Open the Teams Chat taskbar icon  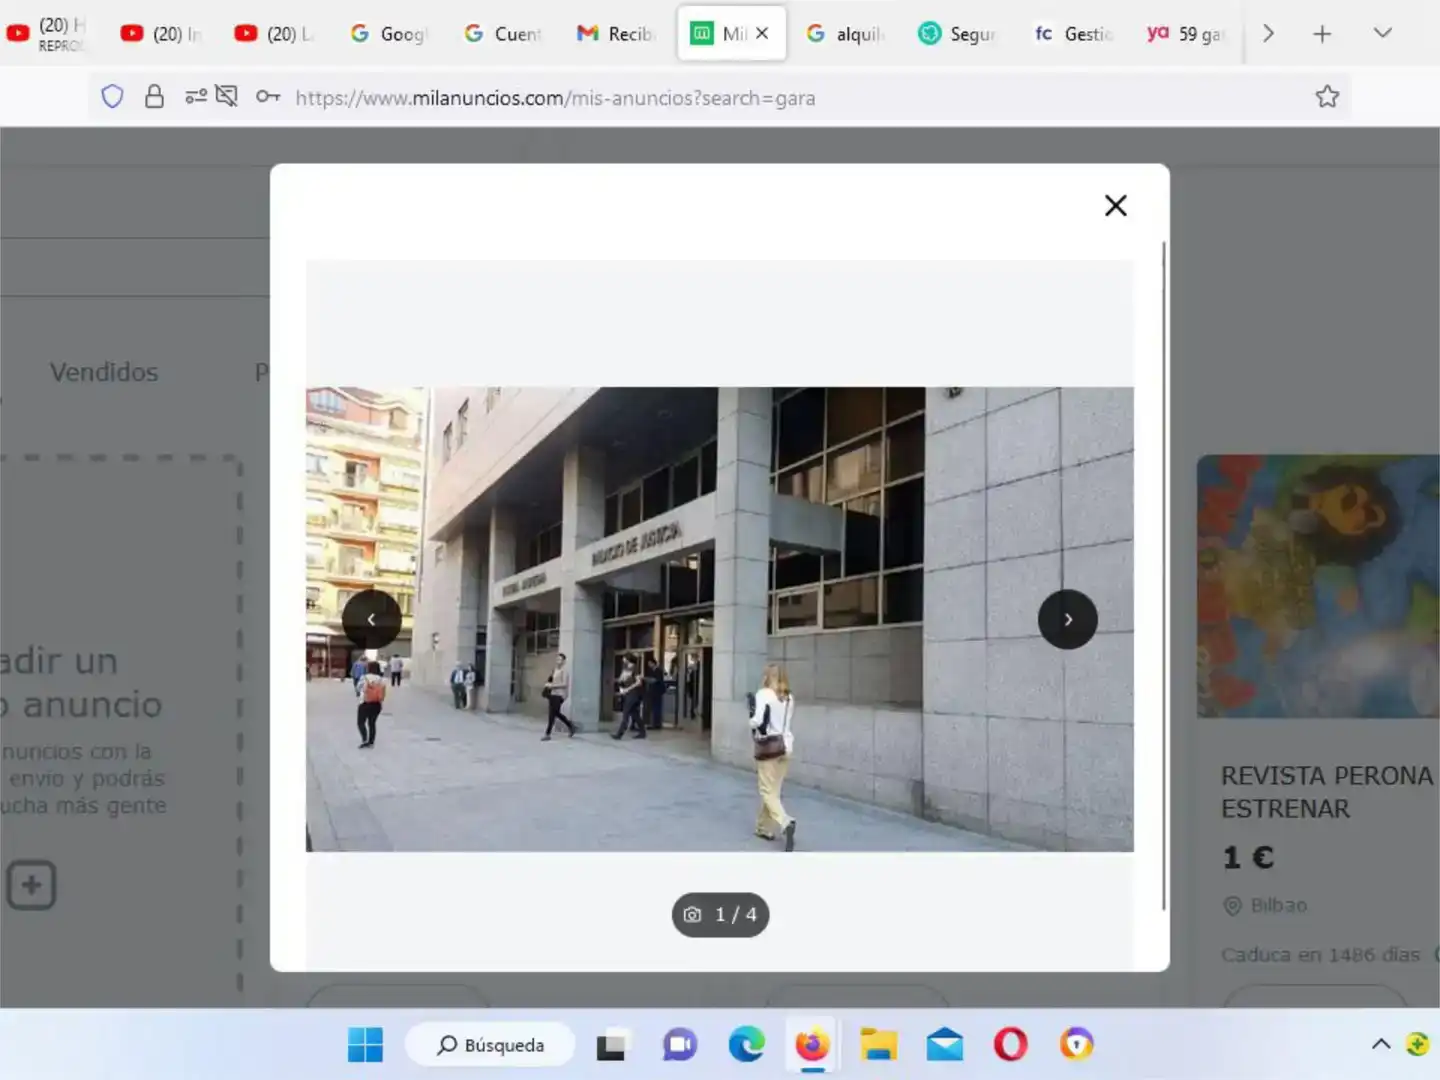pos(680,1045)
